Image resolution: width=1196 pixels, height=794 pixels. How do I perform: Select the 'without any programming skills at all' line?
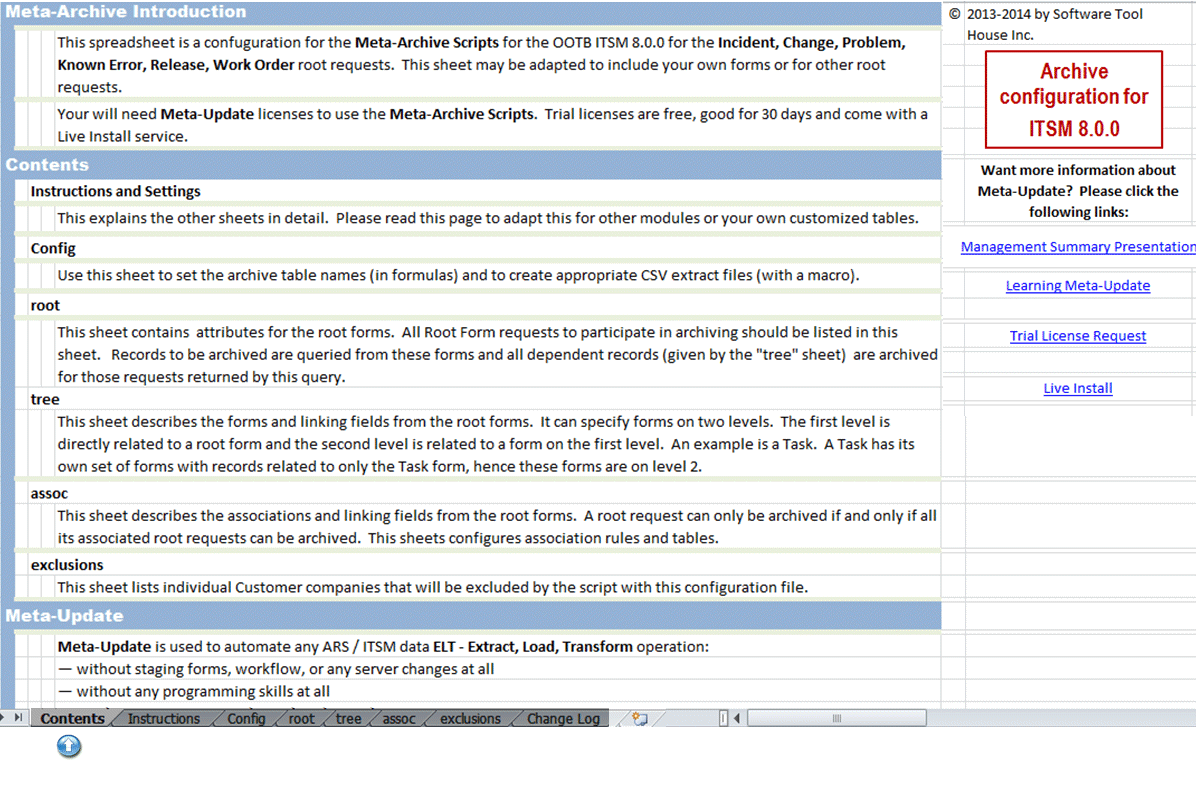194,691
